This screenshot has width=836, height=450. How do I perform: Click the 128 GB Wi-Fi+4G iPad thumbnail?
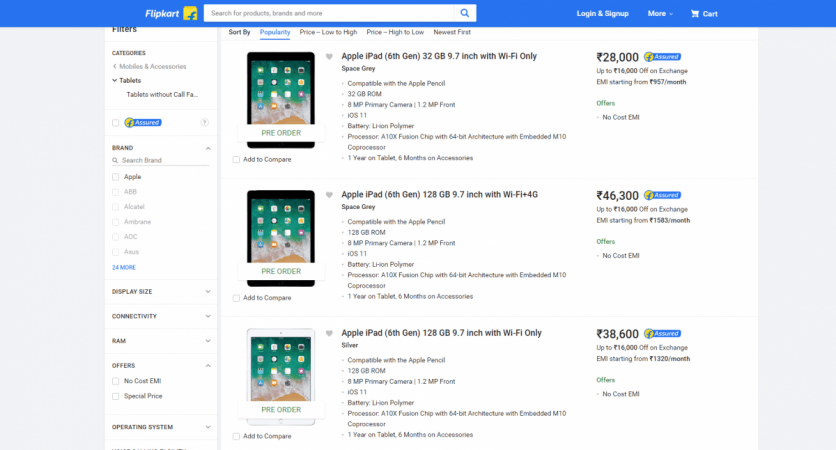tap(281, 238)
